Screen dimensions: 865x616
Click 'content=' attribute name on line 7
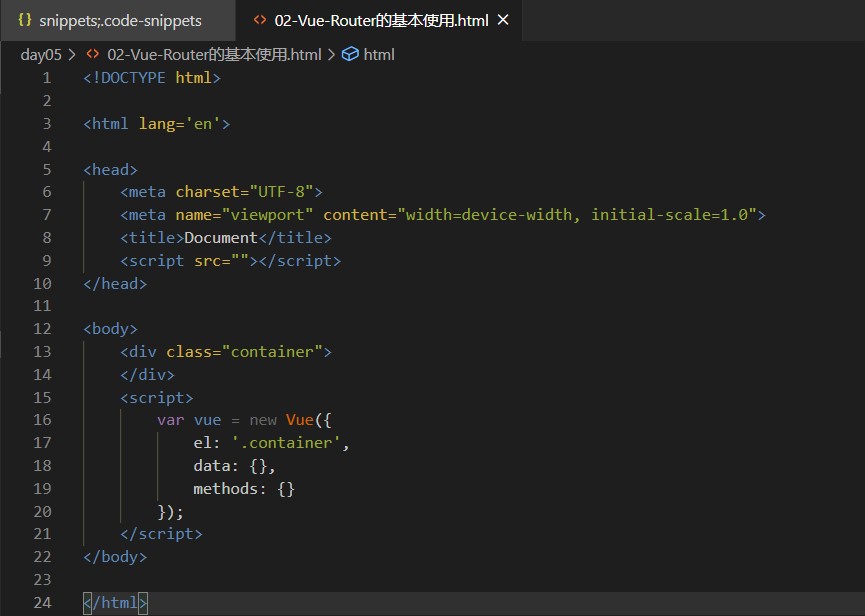360,215
